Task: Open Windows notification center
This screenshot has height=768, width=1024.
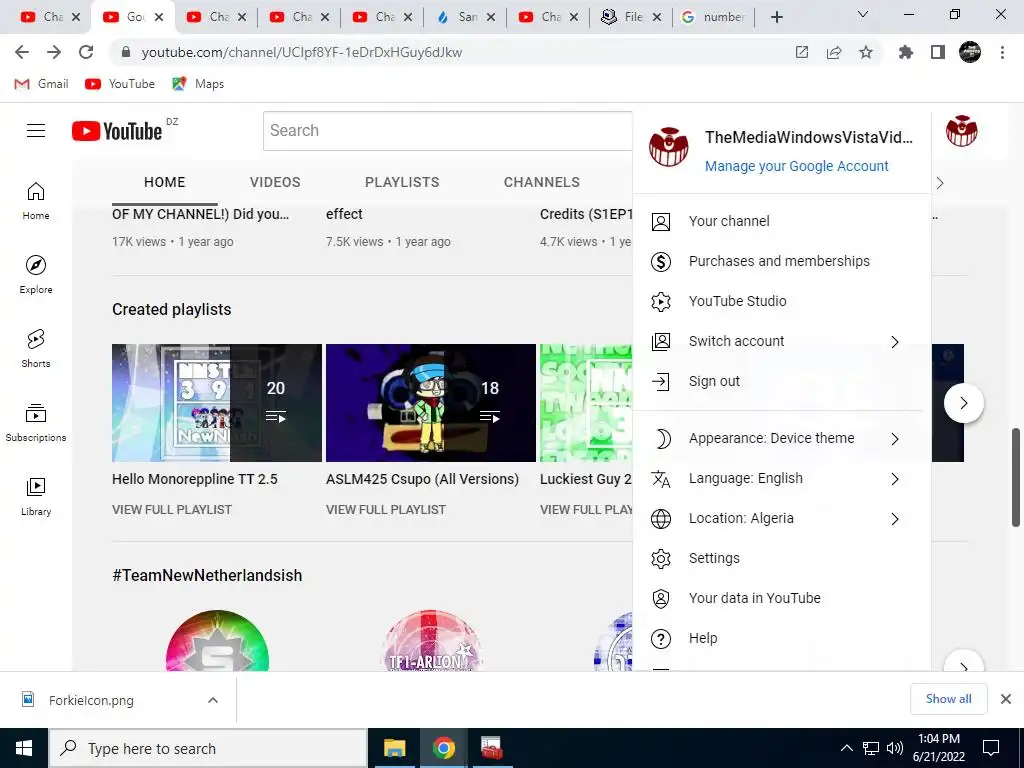Action: pyautogui.click(x=991, y=748)
